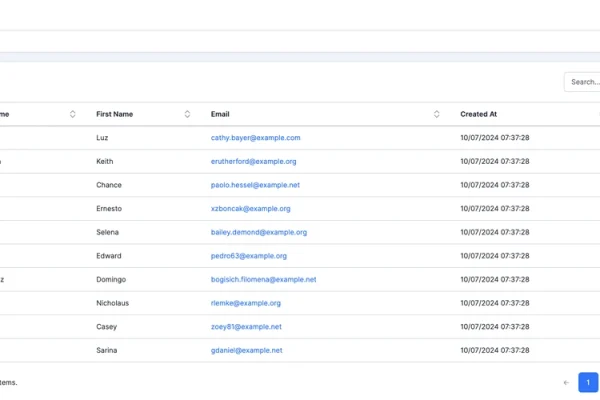This screenshot has width=600, height=400.
Task: Go to previous page arrow
Action: coord(566,382)
